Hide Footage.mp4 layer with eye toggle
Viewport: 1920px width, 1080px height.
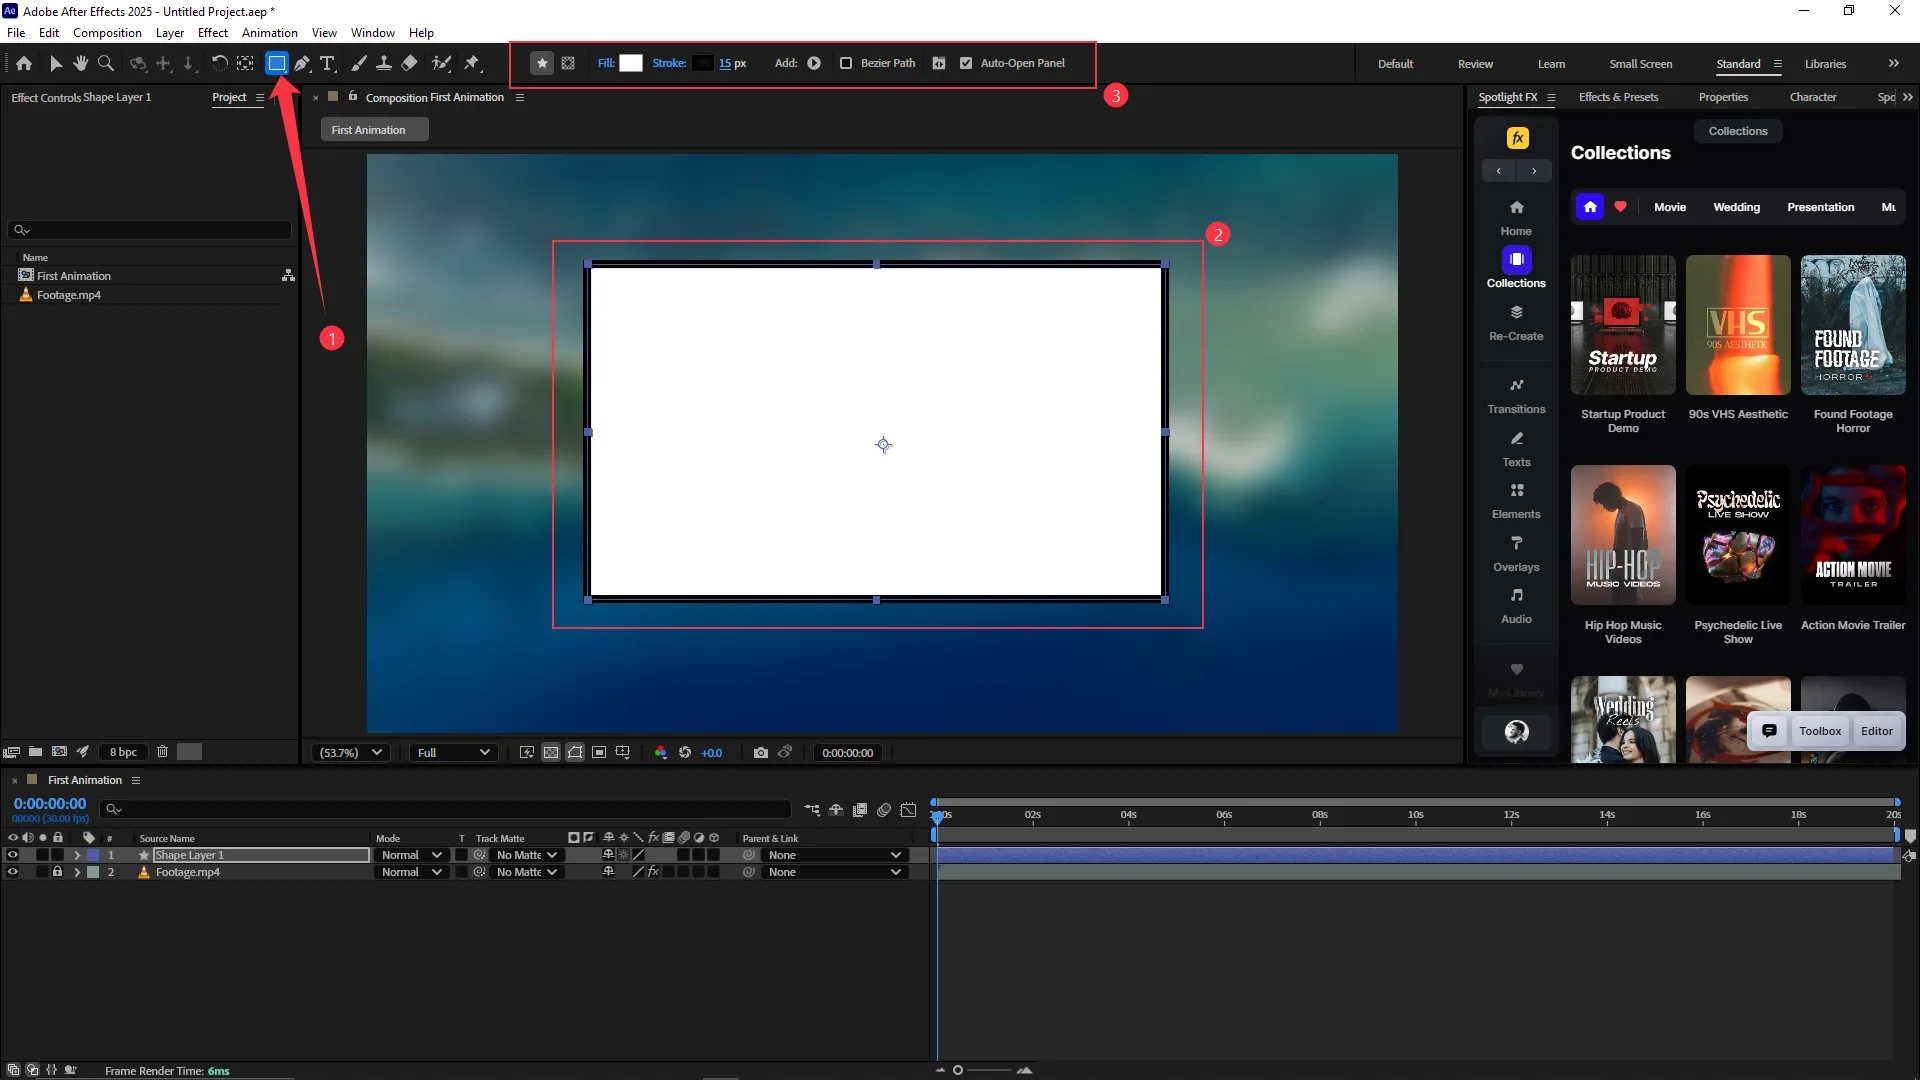[13, 872]
